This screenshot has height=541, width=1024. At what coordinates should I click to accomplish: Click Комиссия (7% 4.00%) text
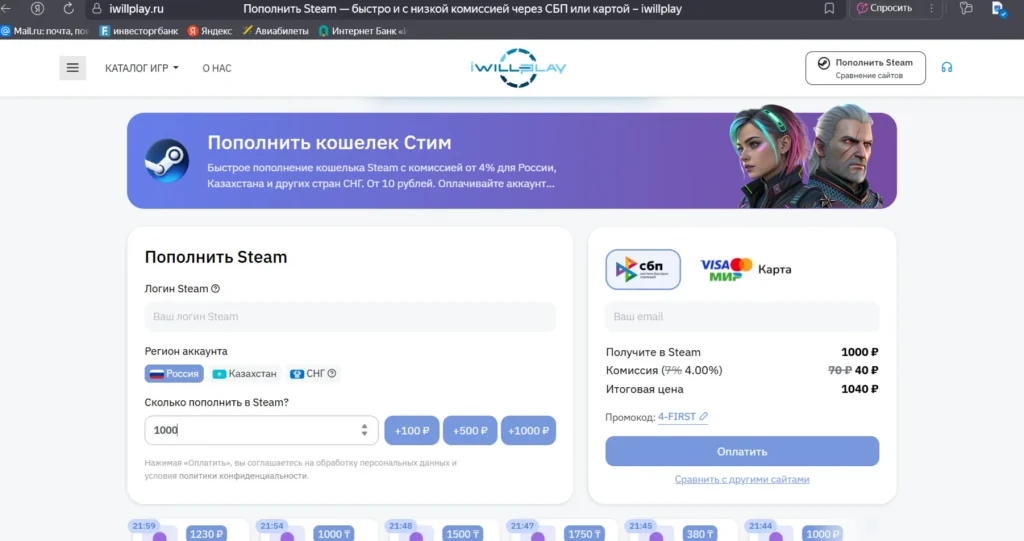click(664, 370)
